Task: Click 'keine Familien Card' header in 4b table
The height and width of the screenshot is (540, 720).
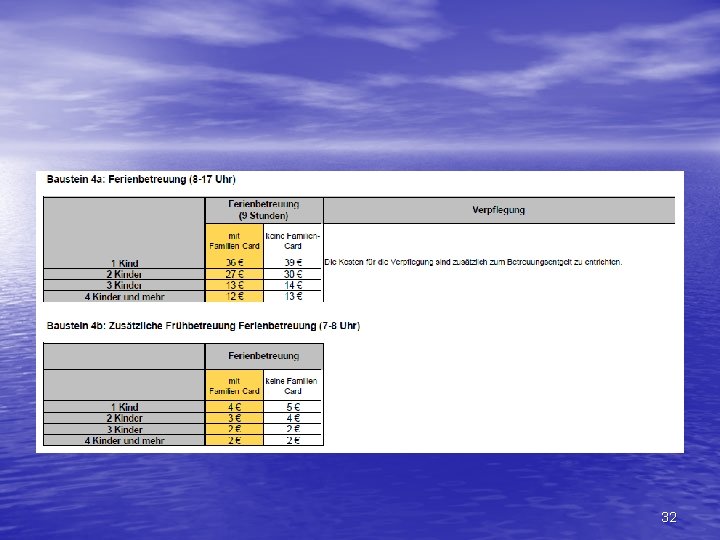Action: tap(293, 386)
